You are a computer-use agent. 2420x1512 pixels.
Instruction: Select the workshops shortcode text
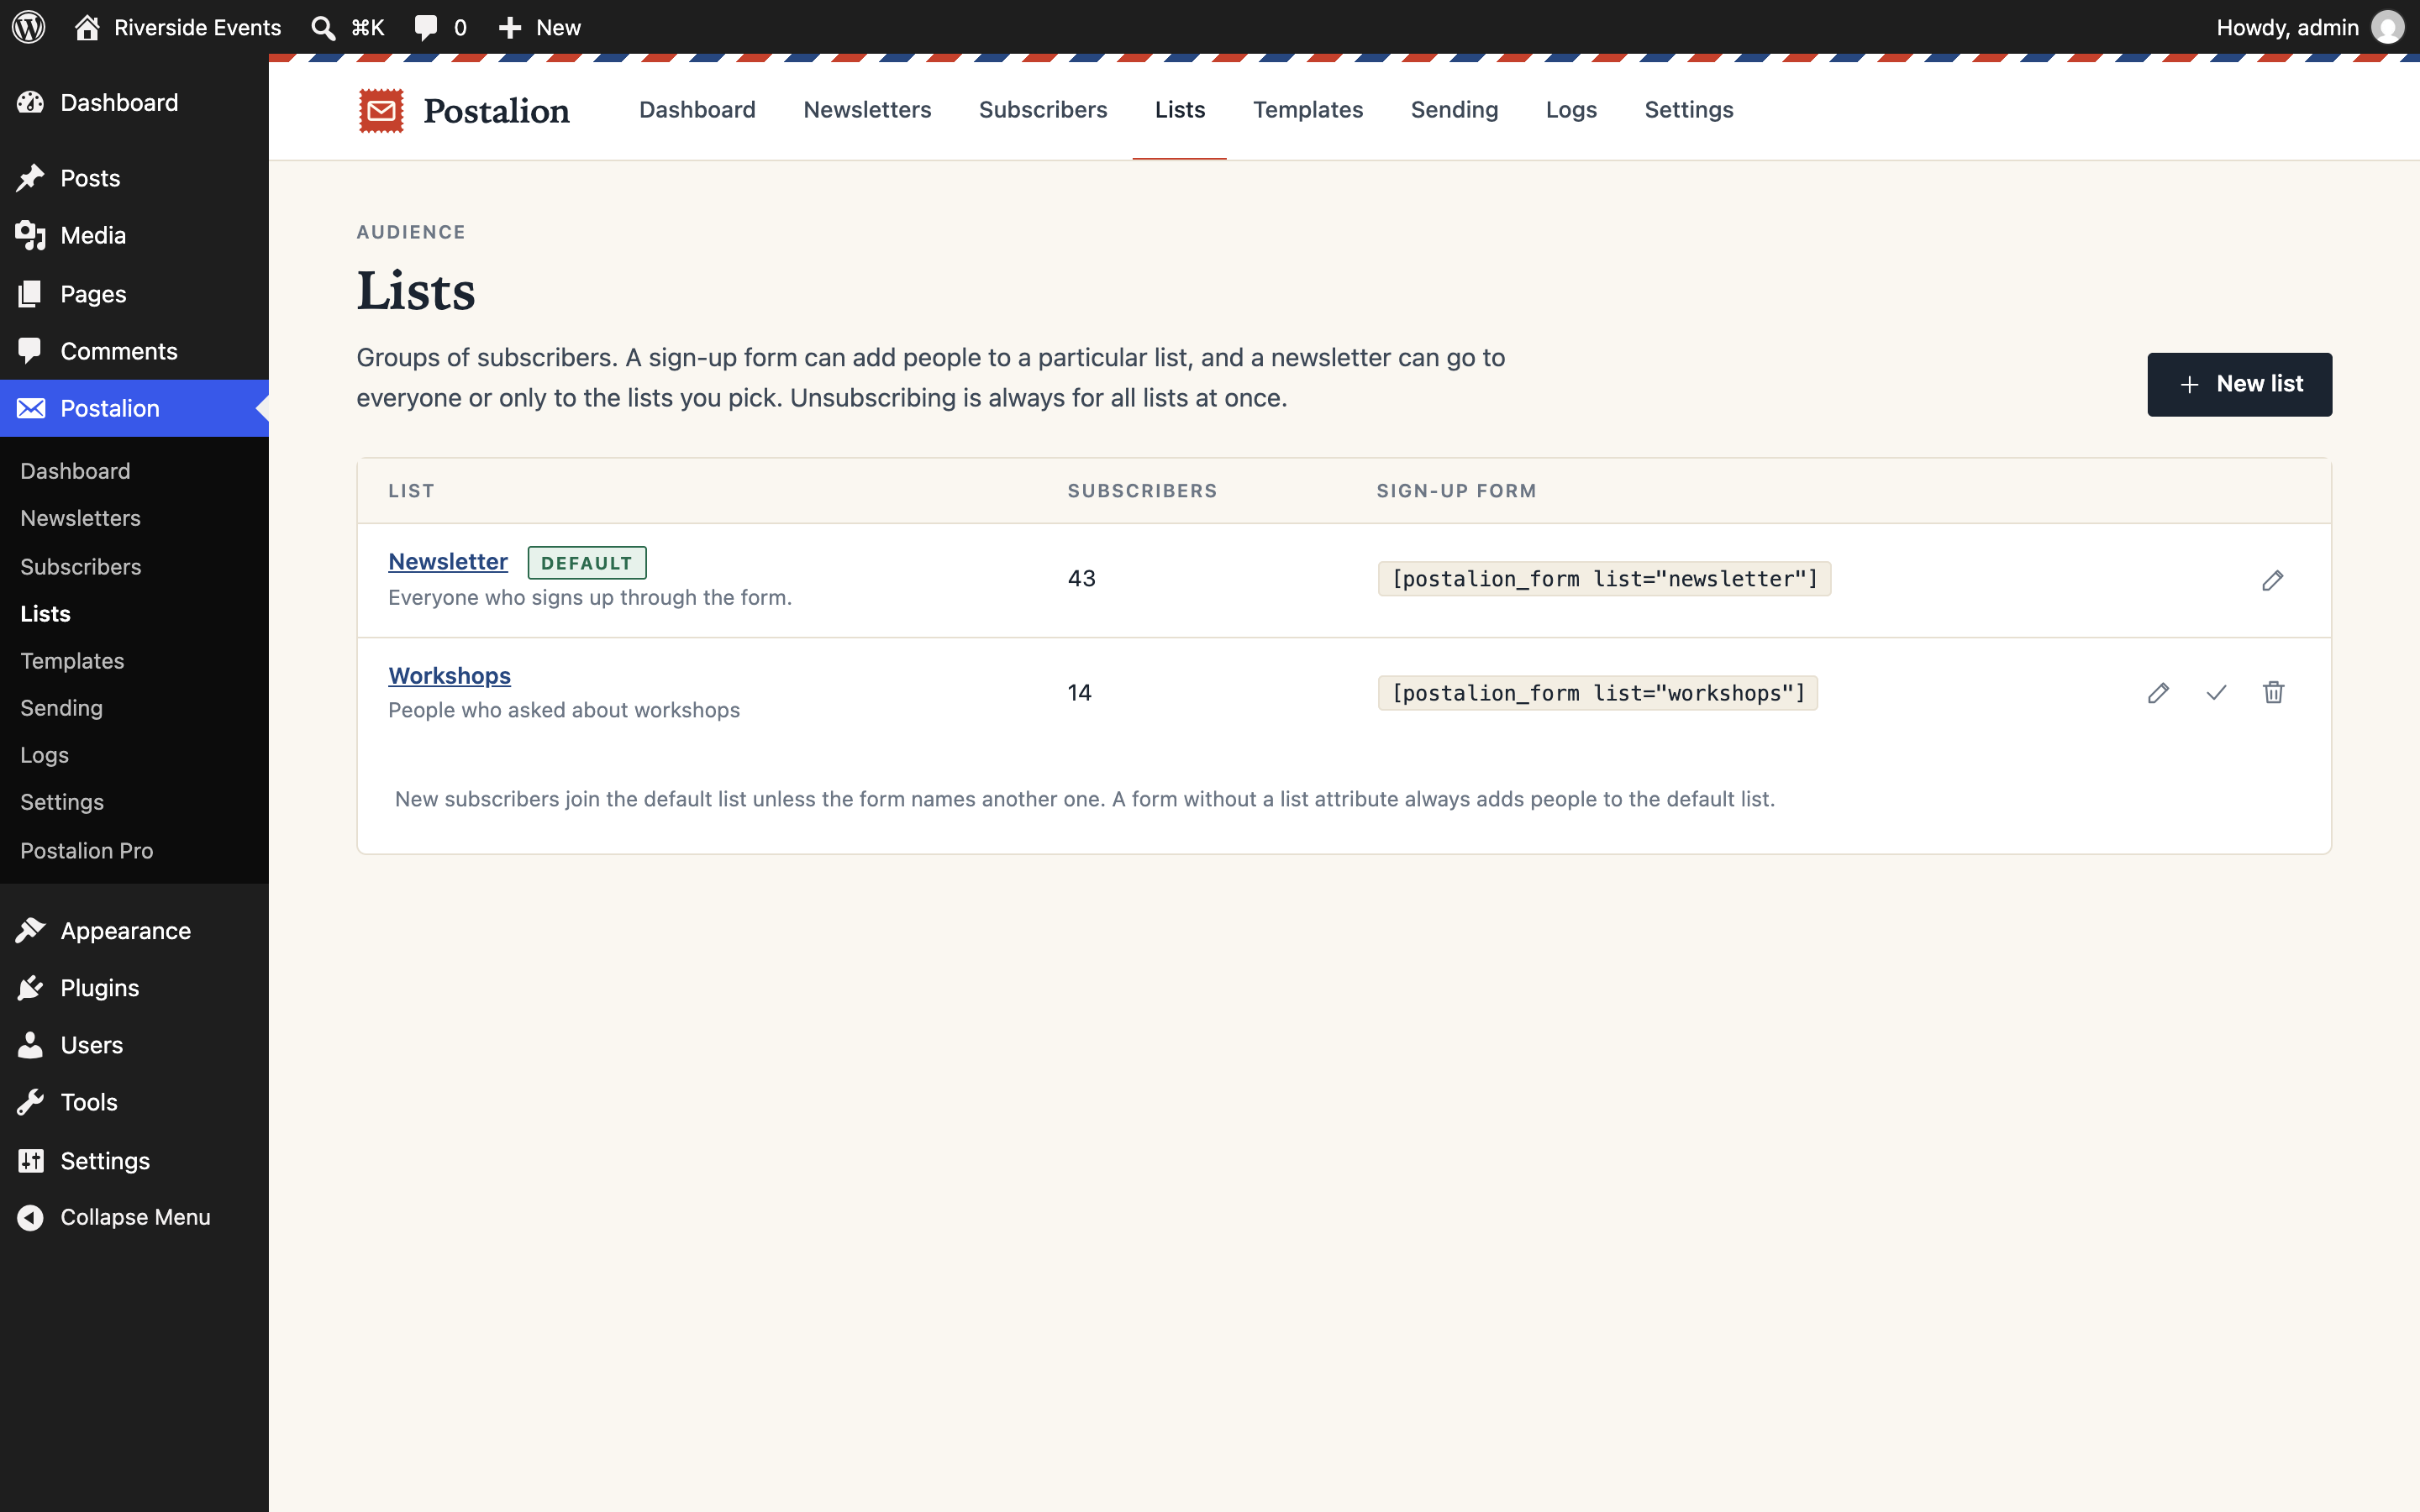(1598, 693)
